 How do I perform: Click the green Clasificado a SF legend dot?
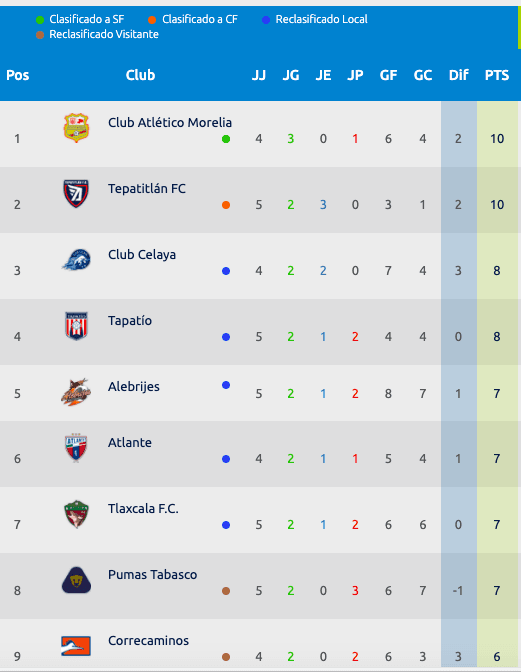pos(40,20)
